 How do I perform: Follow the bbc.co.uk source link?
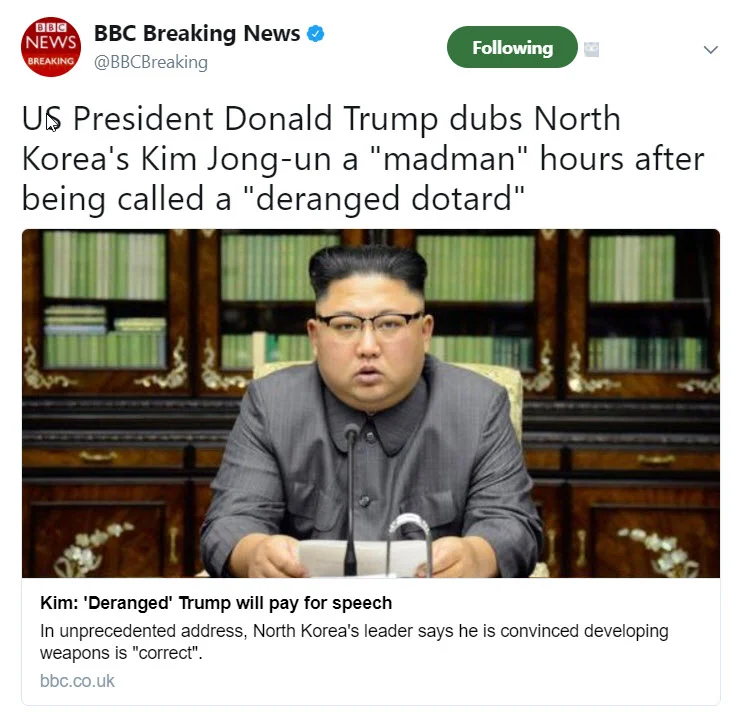(77, 681)
